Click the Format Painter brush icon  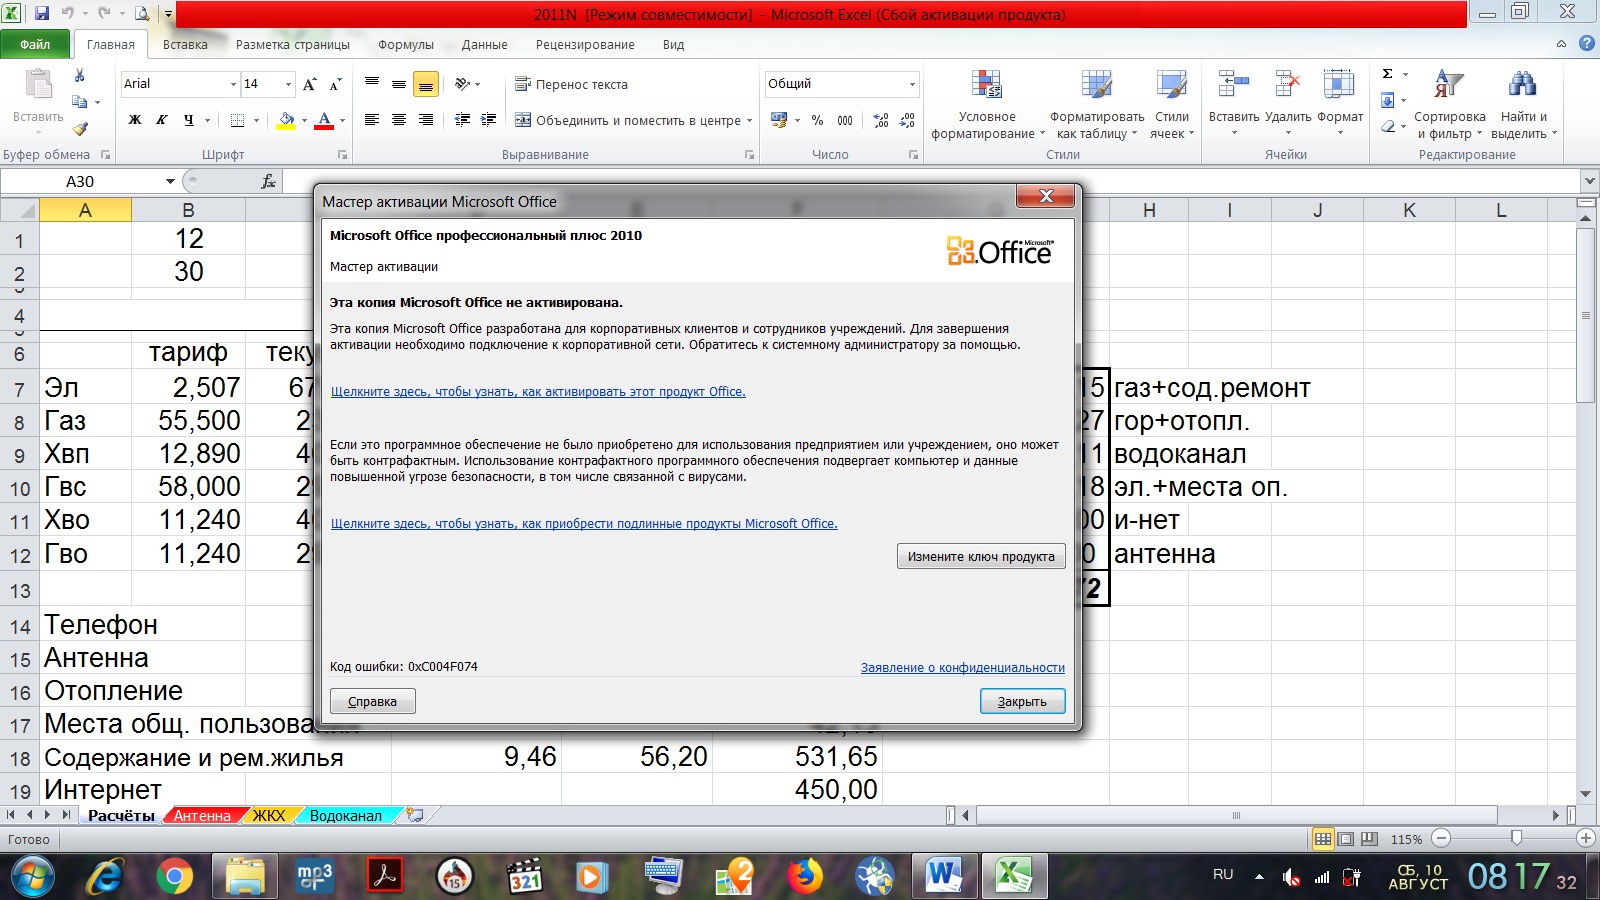point(80,128)
